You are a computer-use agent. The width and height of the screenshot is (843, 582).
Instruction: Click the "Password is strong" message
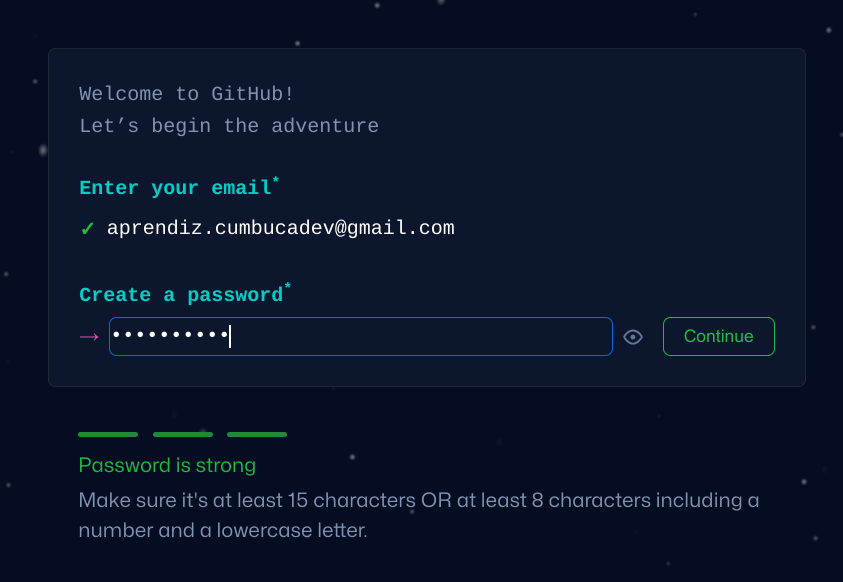click(167, 465)
